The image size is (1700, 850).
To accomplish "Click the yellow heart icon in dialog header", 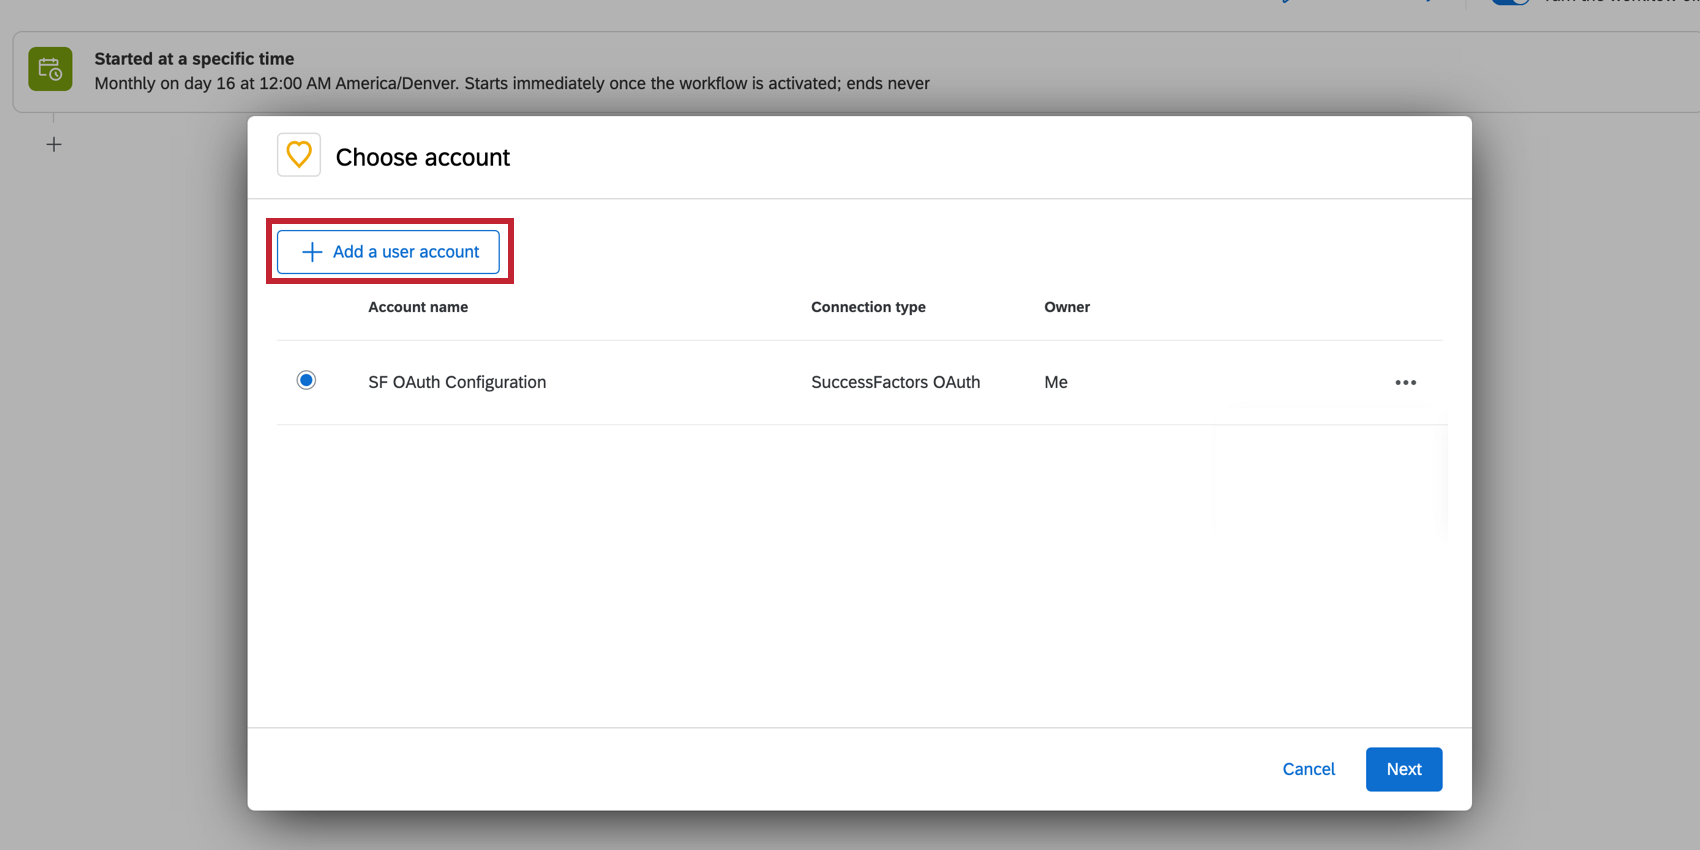I will pos(299,155).
